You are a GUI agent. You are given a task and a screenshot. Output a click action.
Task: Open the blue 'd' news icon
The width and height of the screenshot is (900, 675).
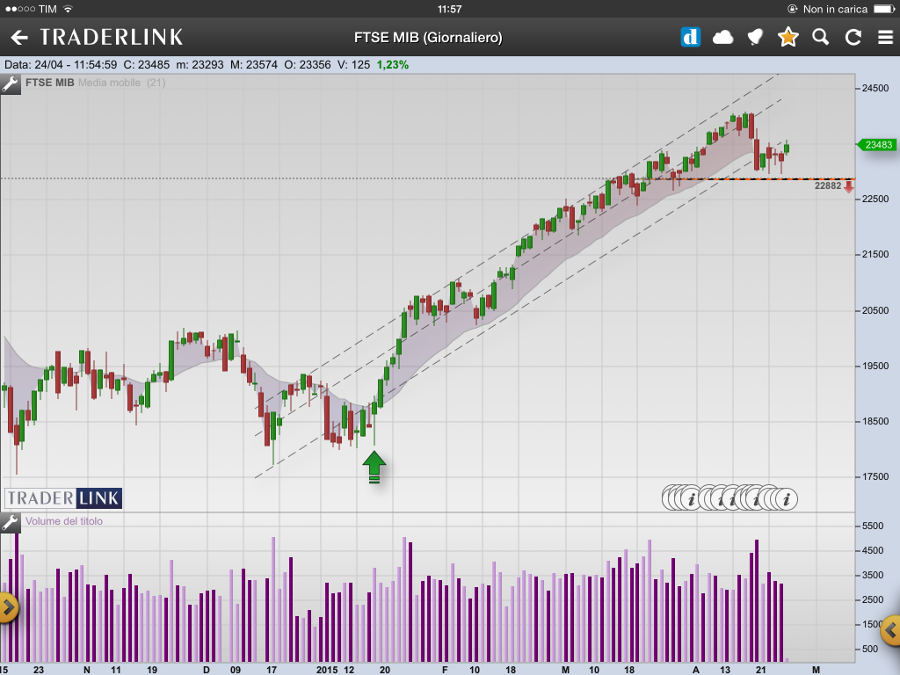[690, 38]
